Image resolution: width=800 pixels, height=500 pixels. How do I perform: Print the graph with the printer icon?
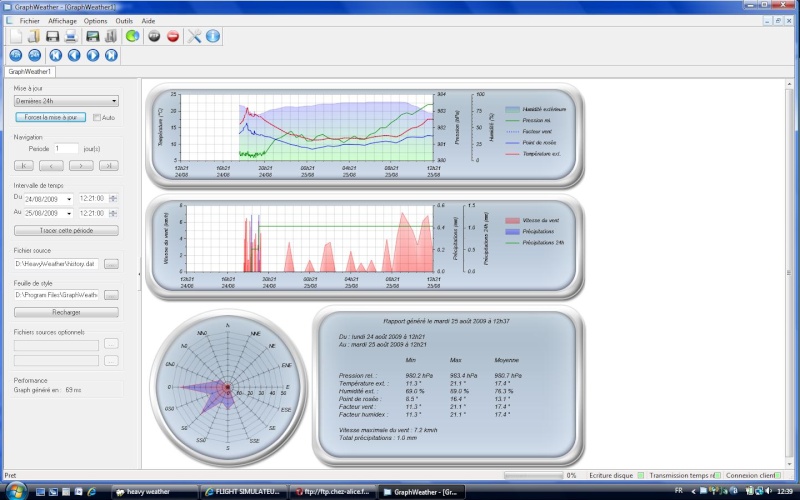71,36
